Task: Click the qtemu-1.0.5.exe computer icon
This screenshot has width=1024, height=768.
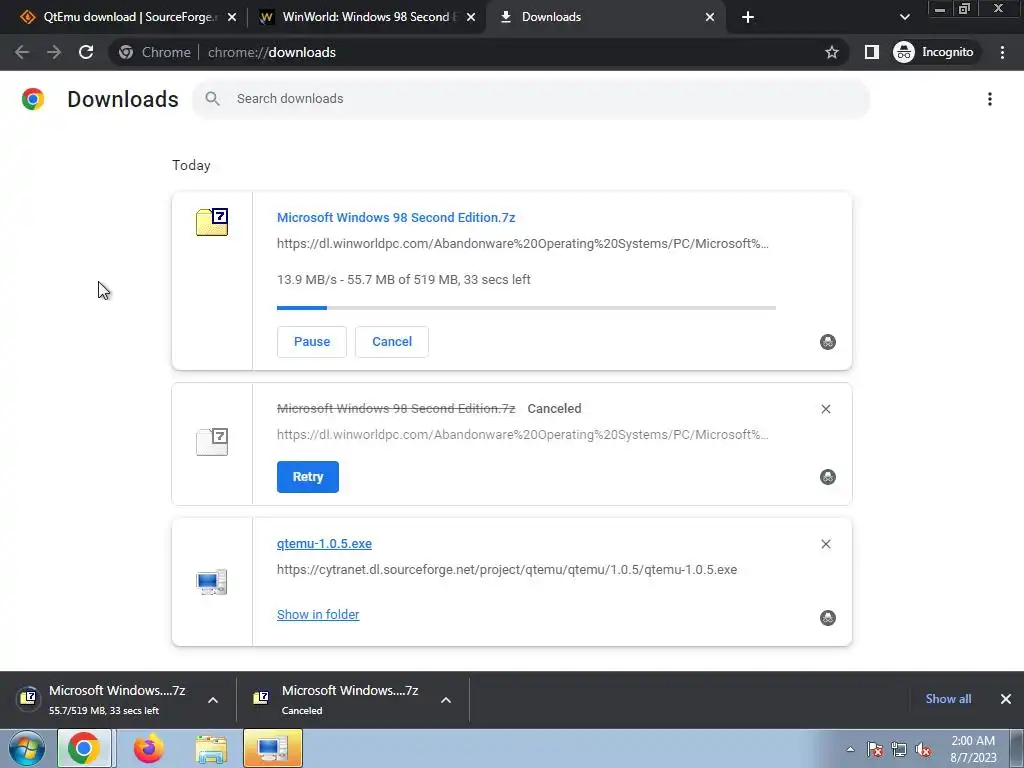Action: click(x=212, y=582)
